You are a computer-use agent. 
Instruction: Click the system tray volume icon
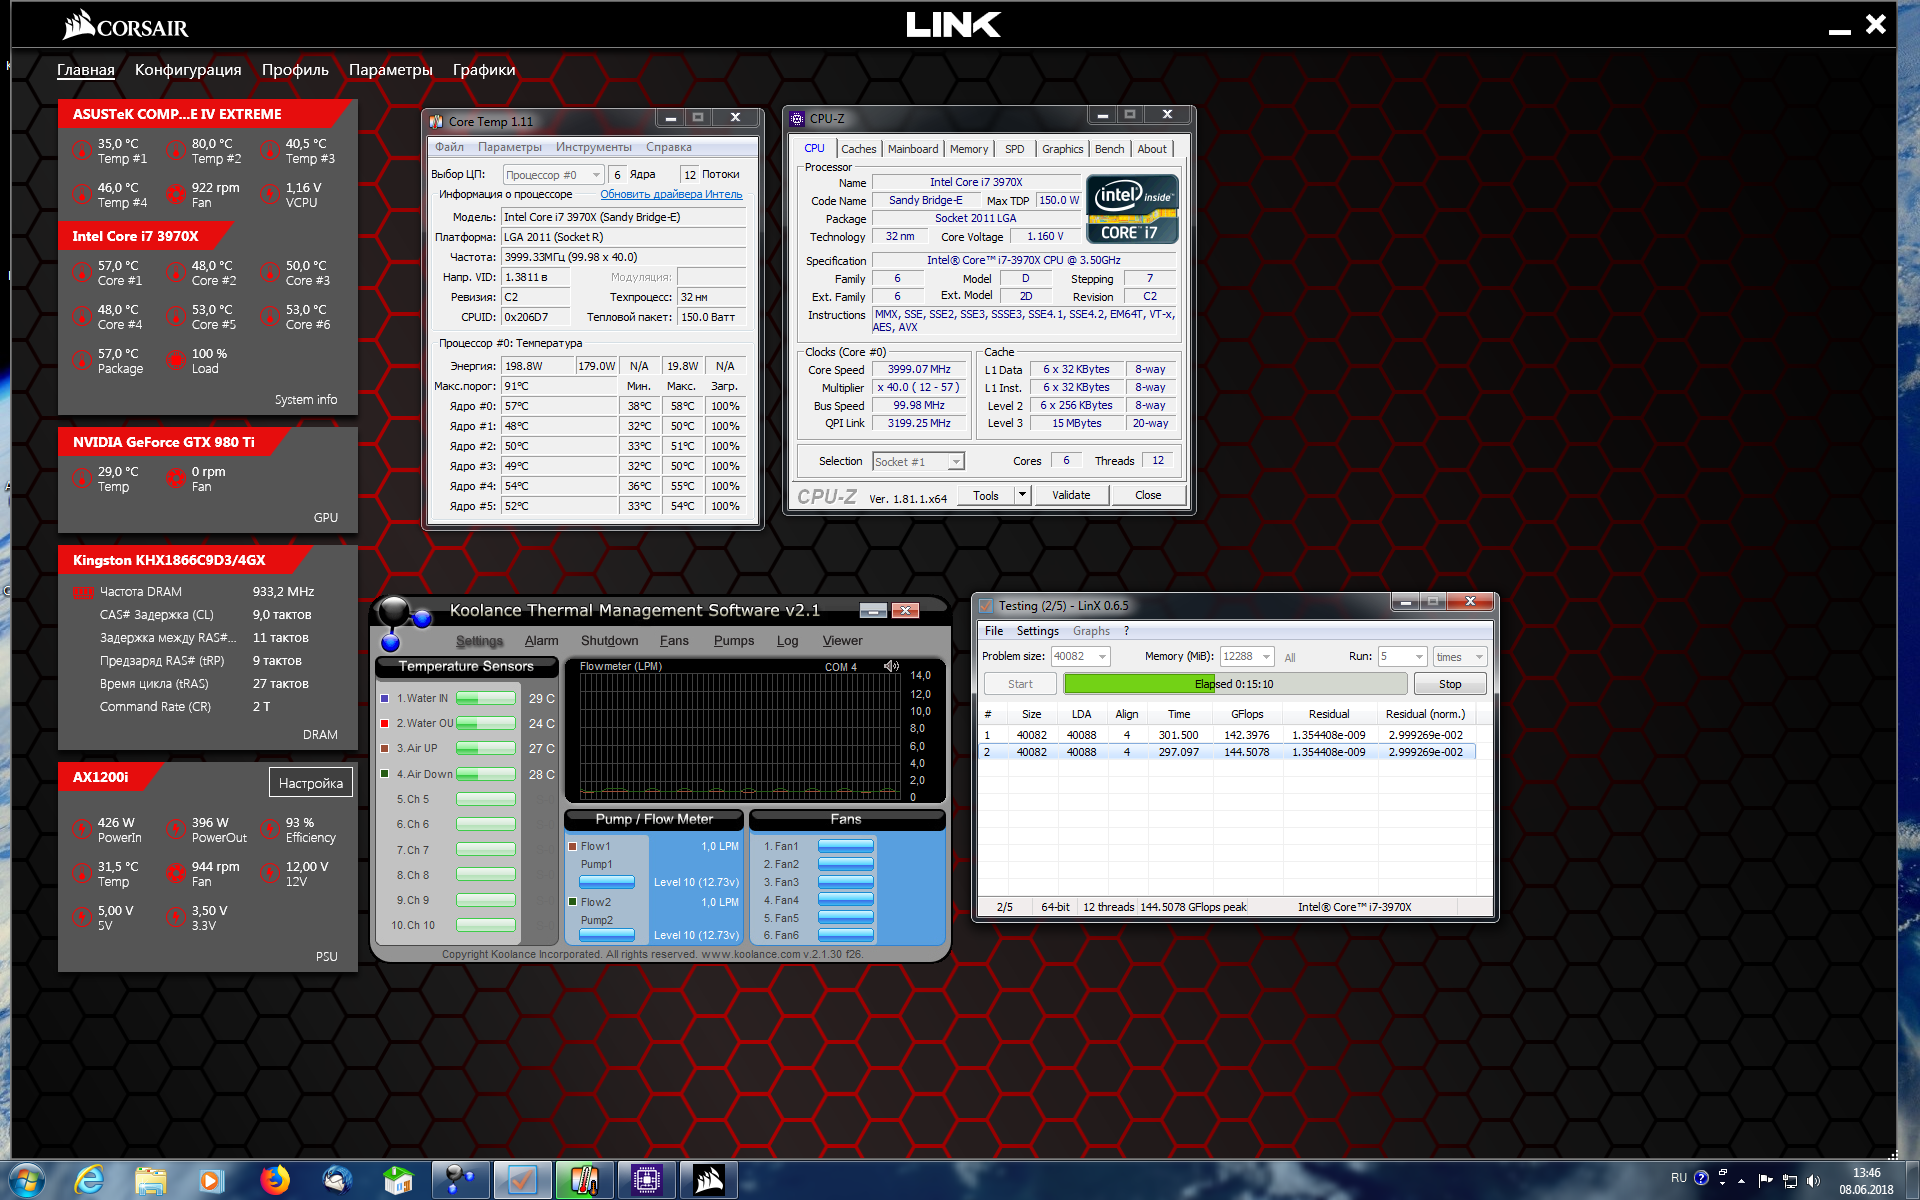(x=1813, y=1181)
